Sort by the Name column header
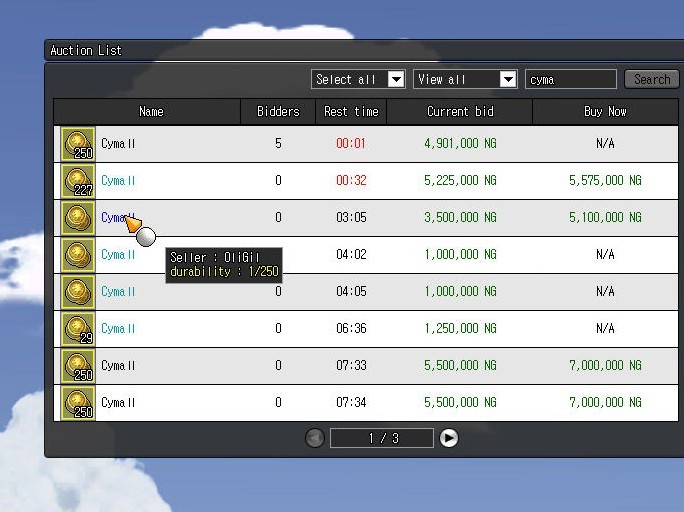This screenshot has height=512, width=684. tap(150, 112)
